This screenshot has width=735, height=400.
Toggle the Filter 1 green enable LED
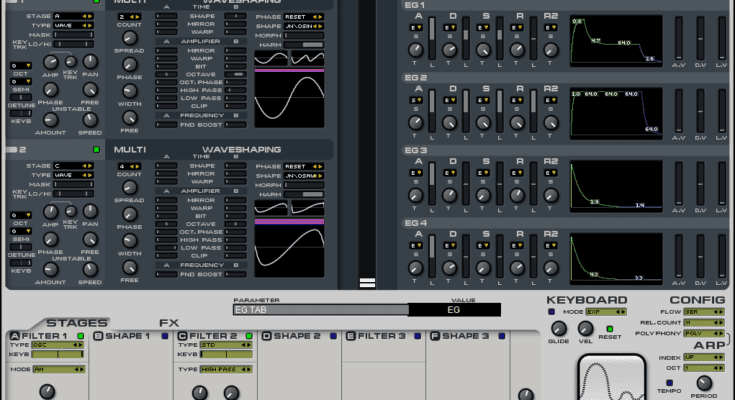click(x=82, y=336)
